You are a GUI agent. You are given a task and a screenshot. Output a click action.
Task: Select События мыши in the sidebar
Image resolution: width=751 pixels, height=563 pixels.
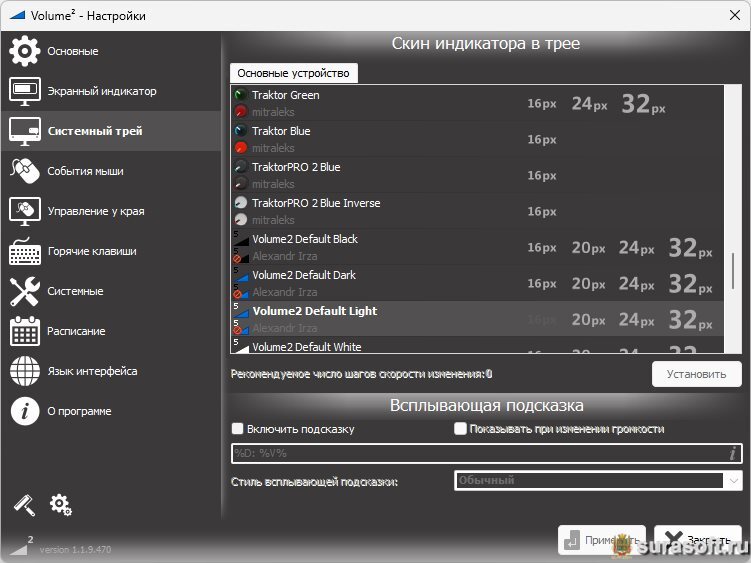(85, 171)
